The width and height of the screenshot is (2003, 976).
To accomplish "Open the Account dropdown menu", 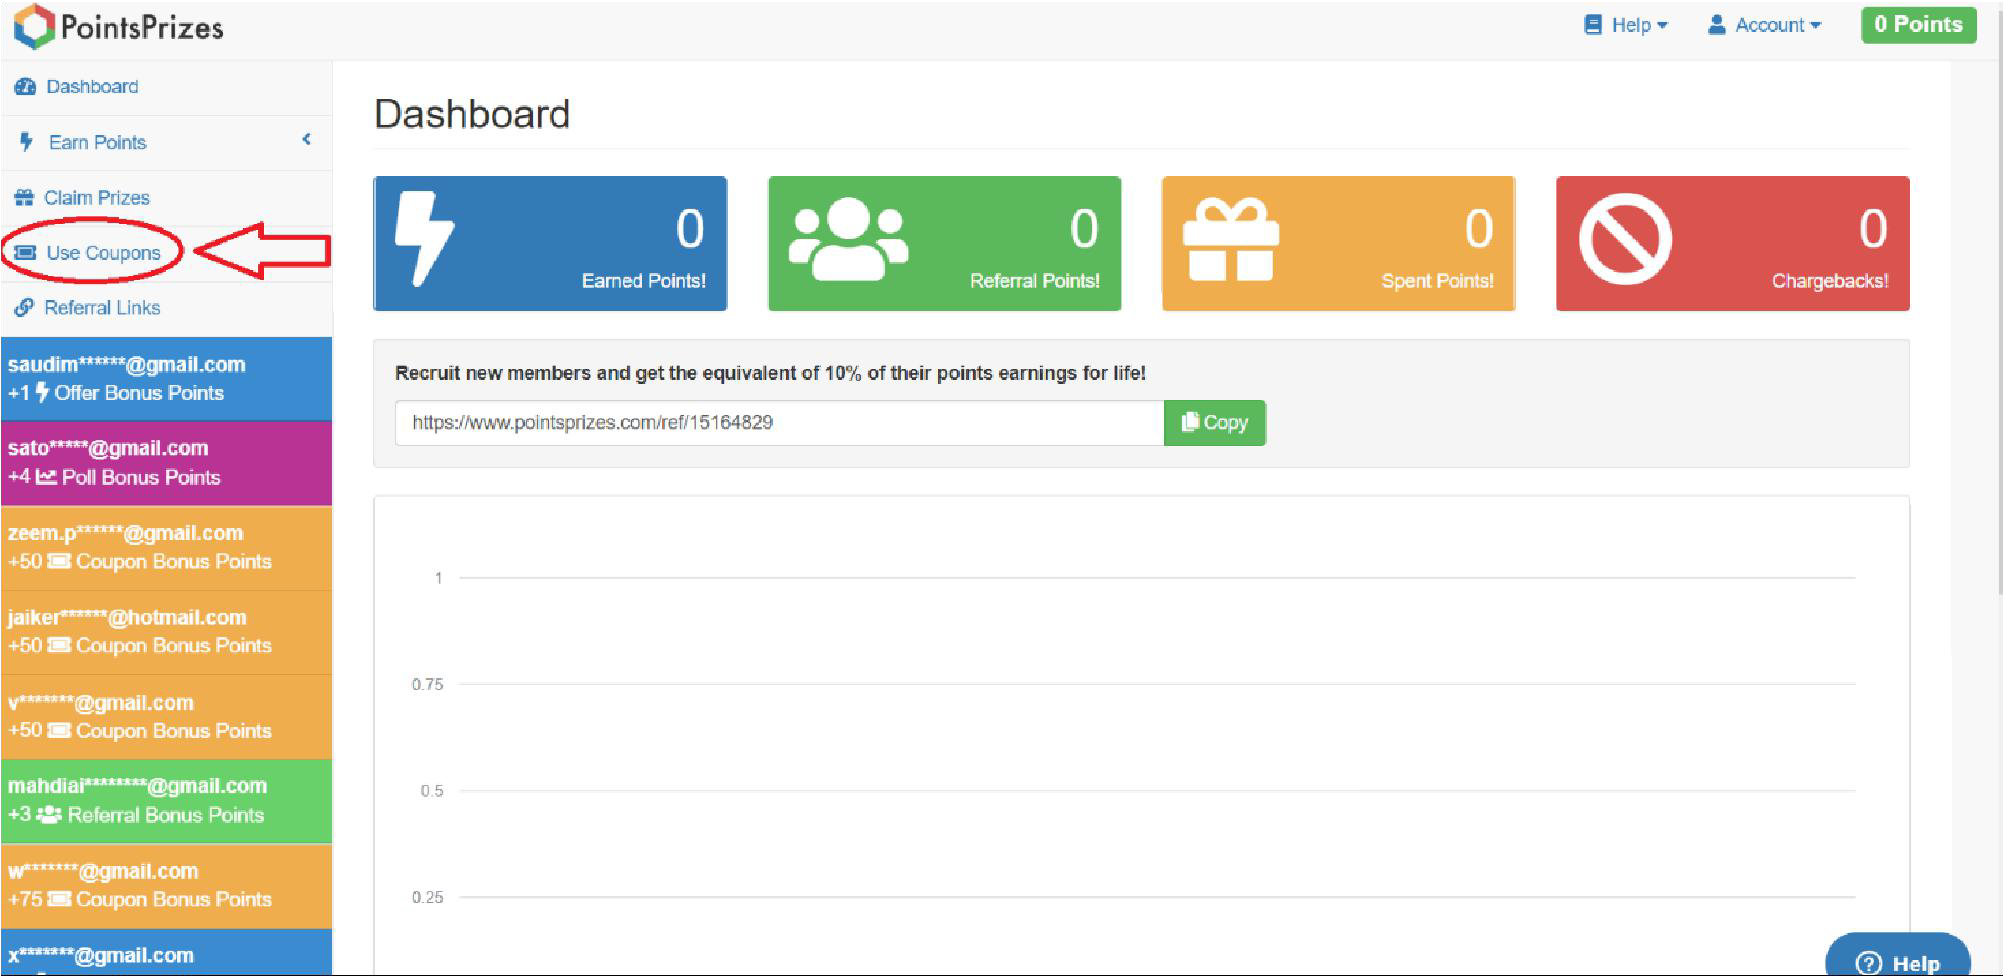I will pyautogui.click(x=1765, y=25).
